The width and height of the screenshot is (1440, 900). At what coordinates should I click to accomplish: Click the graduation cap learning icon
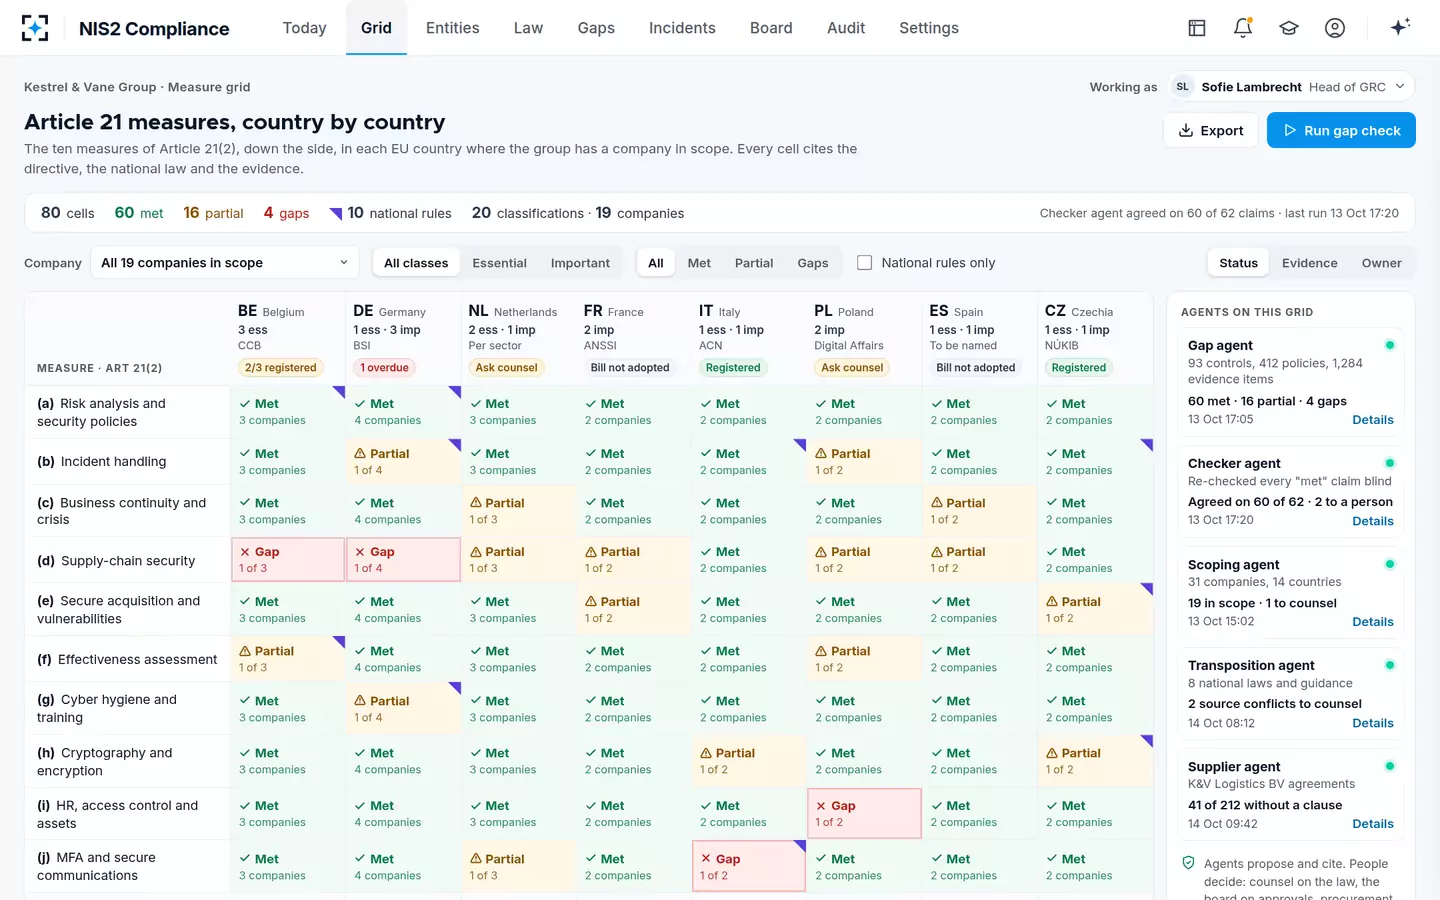(1289, 28)
